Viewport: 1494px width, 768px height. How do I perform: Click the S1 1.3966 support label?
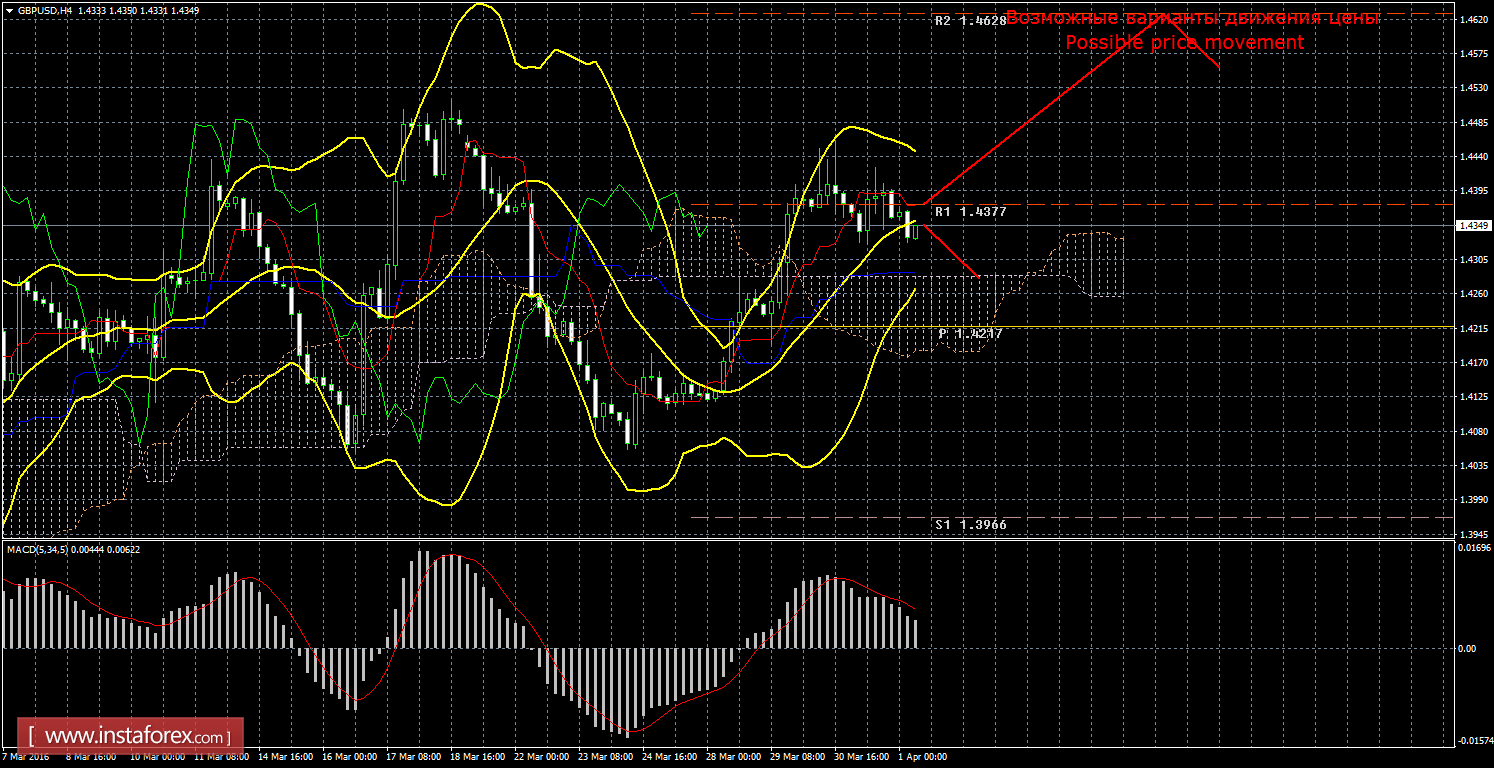[970, 524]
